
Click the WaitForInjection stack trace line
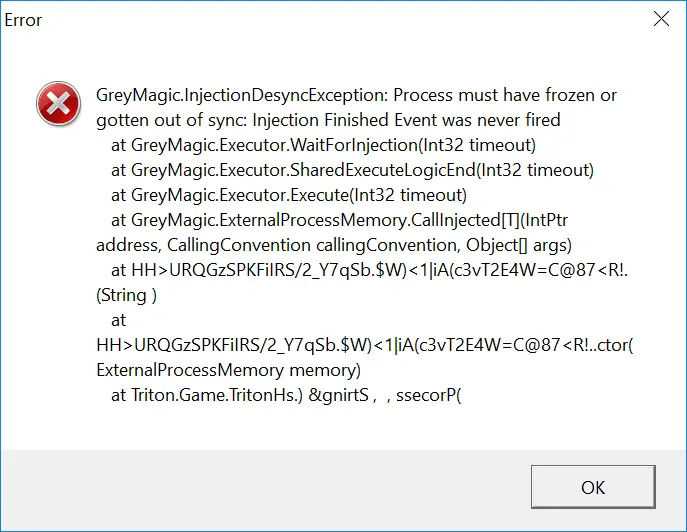point(324,145)
